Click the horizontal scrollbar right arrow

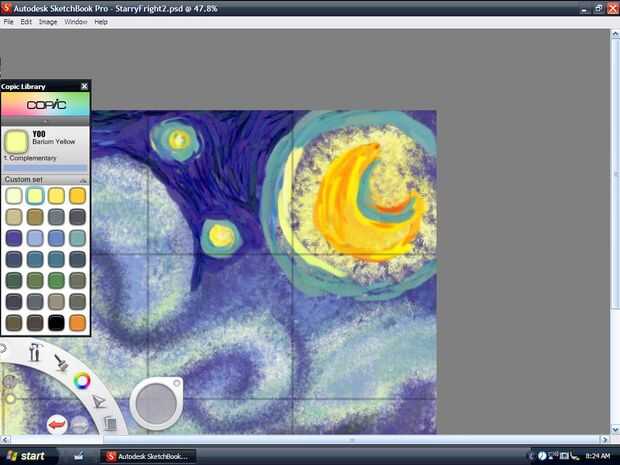click(x=605, y=439)
